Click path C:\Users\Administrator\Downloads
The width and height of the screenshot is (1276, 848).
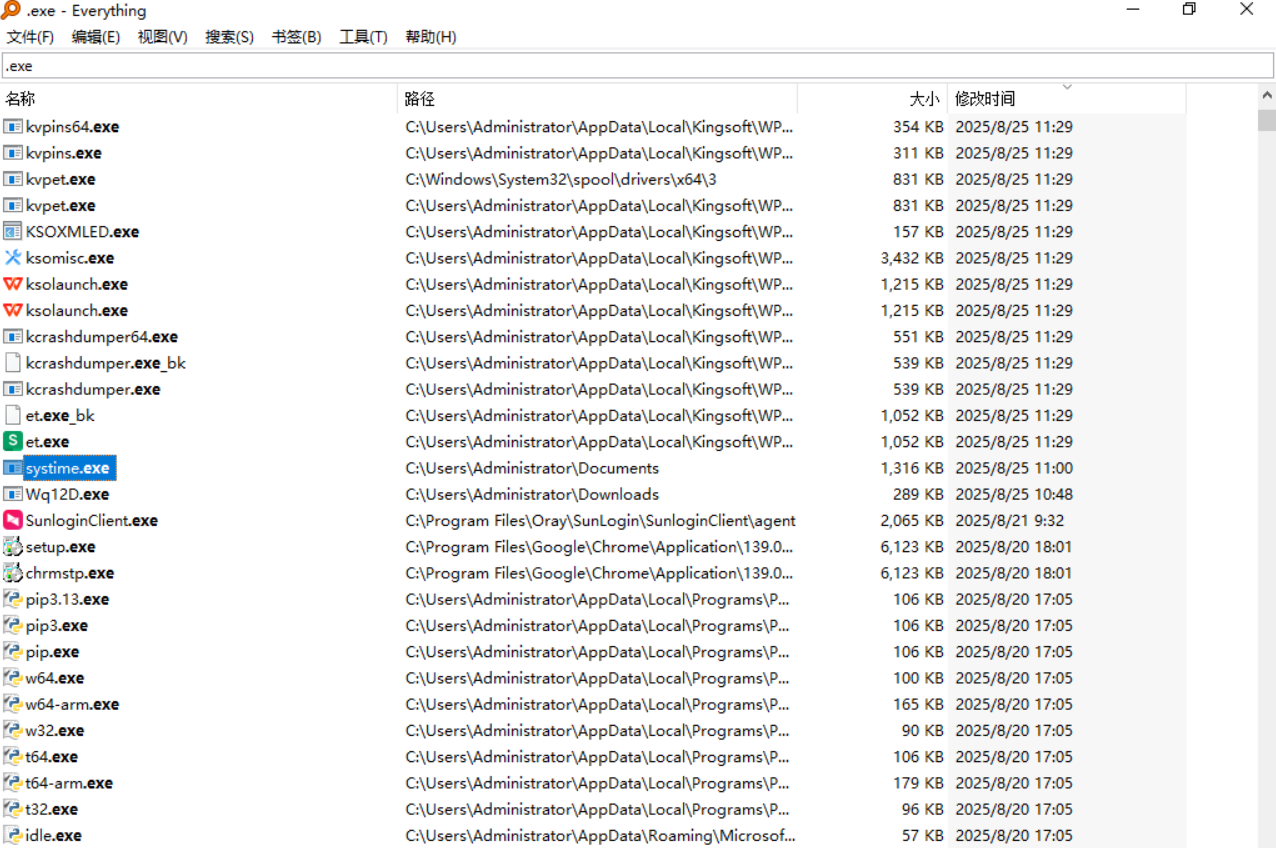point(532,494)
